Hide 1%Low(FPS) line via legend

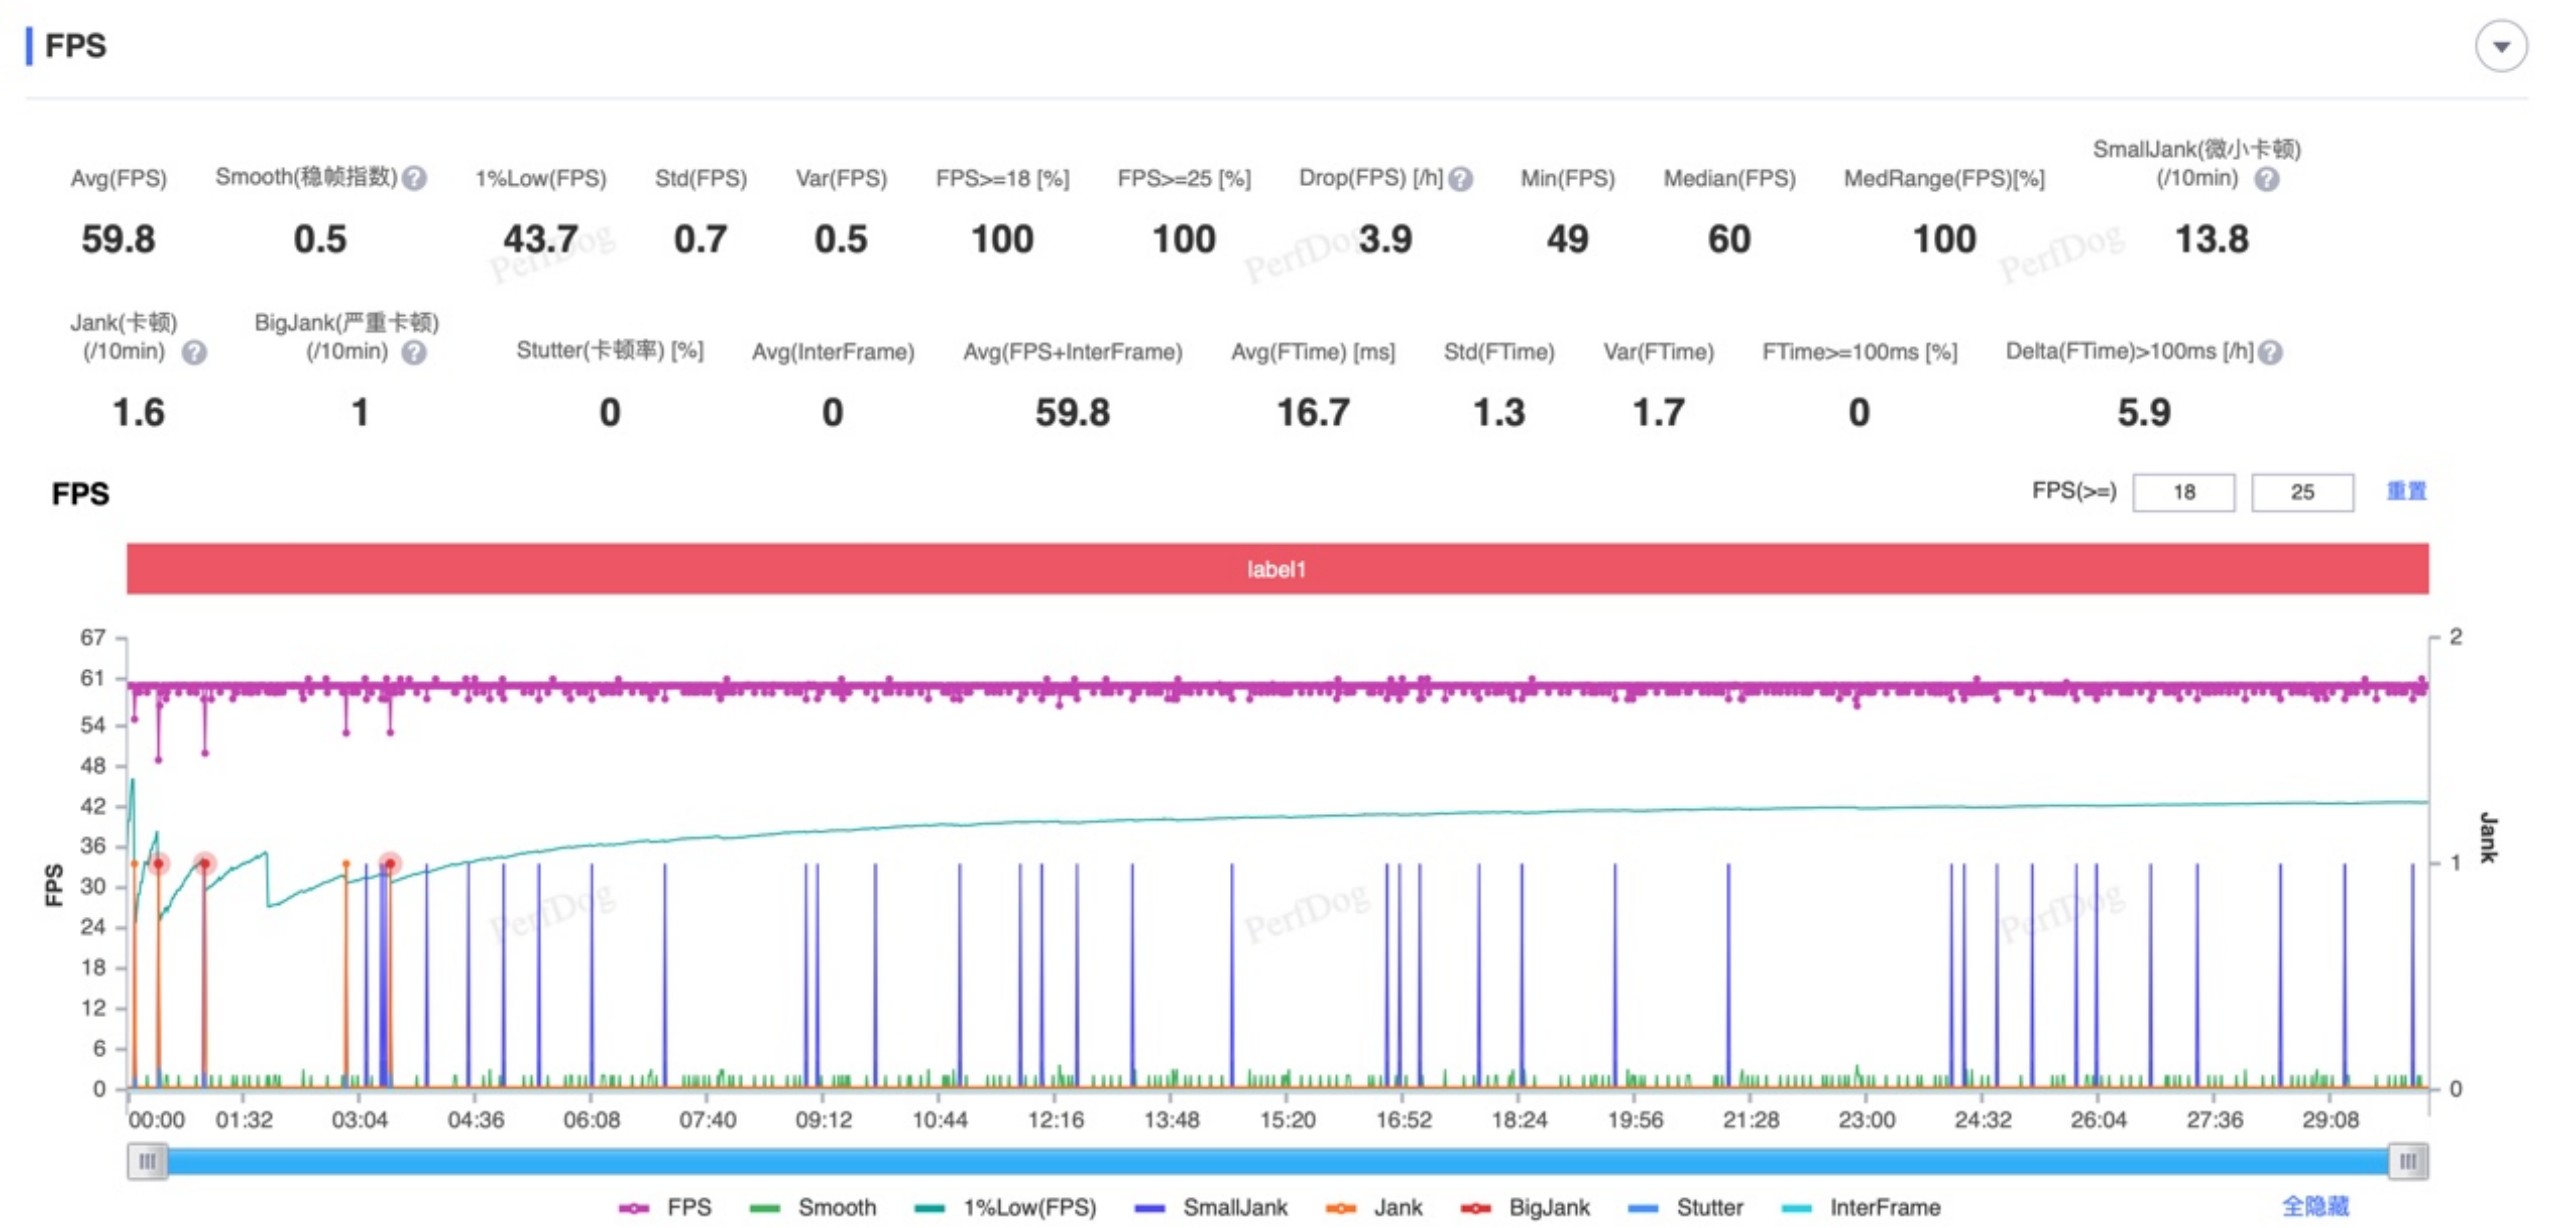pos(1005,1207)
